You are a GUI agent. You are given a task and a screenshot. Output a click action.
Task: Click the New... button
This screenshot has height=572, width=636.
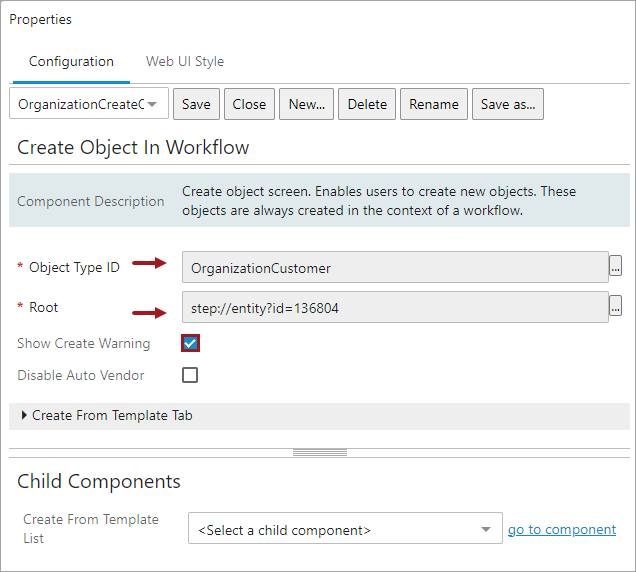pyautogui.click(x=307, y=104)
